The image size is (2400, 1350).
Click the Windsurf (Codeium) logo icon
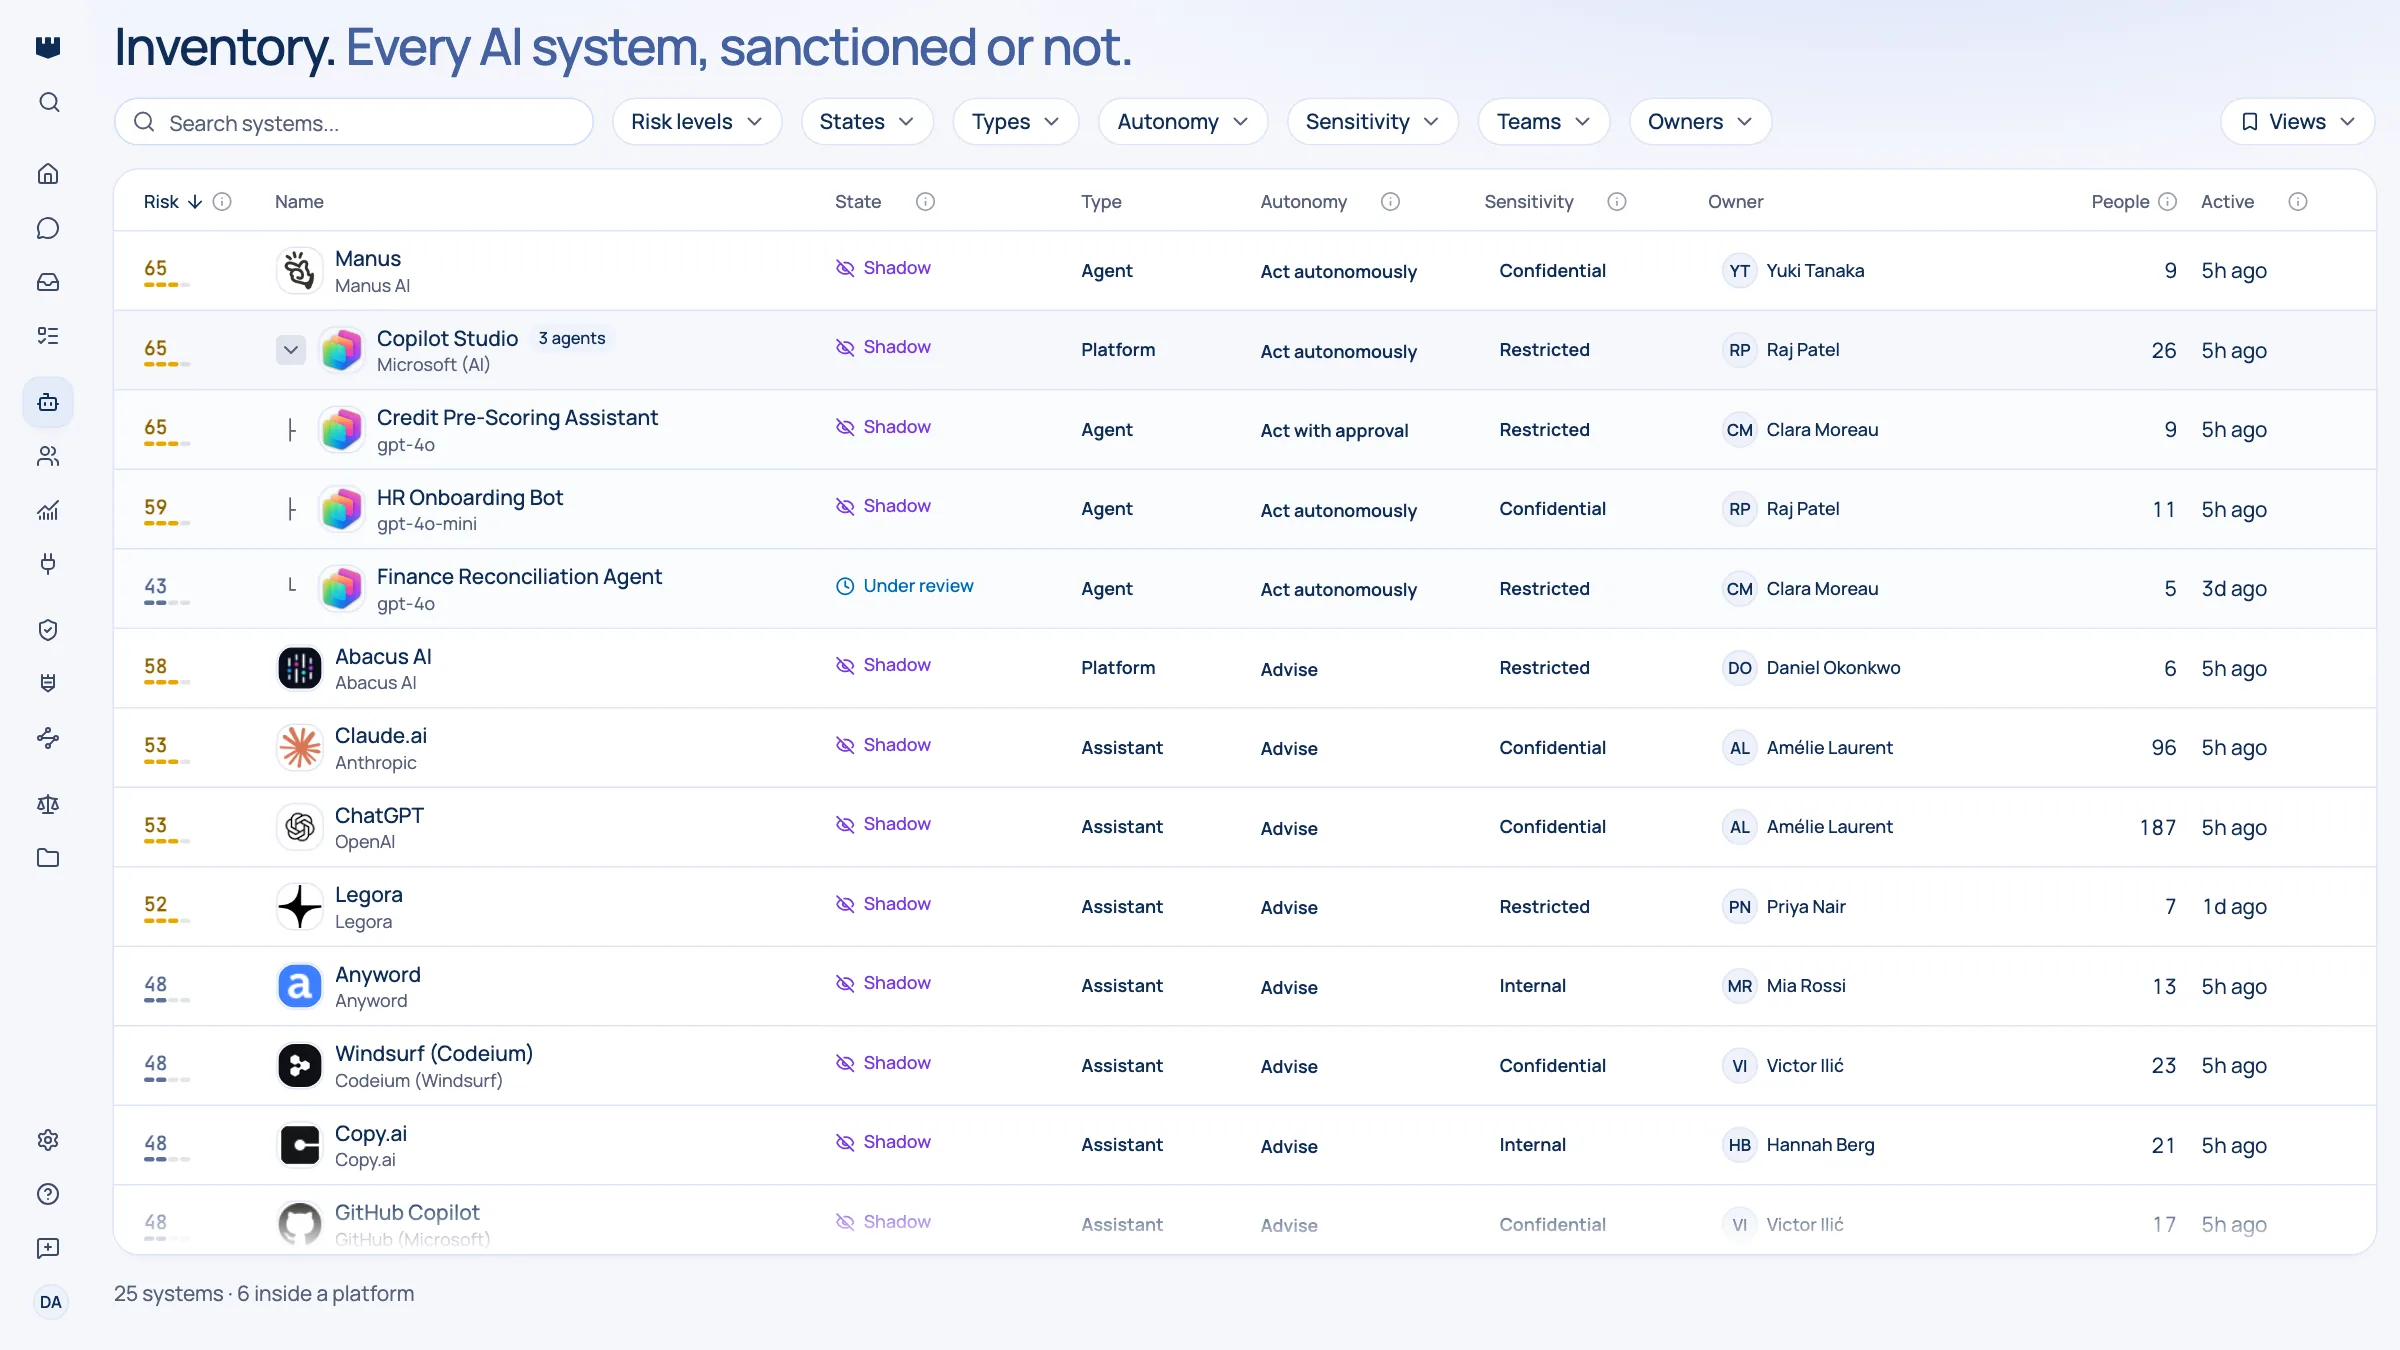pos(299,1066)
